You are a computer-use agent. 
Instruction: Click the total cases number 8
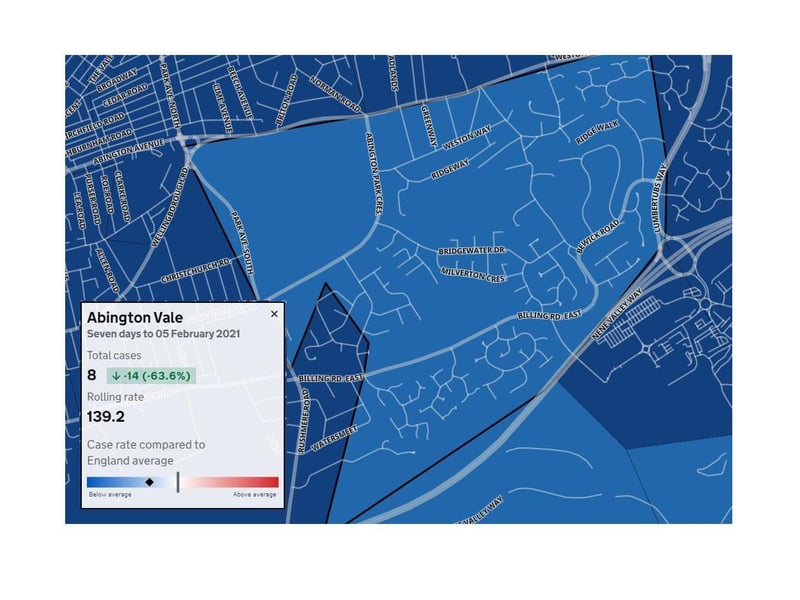(x=91, y=376)
